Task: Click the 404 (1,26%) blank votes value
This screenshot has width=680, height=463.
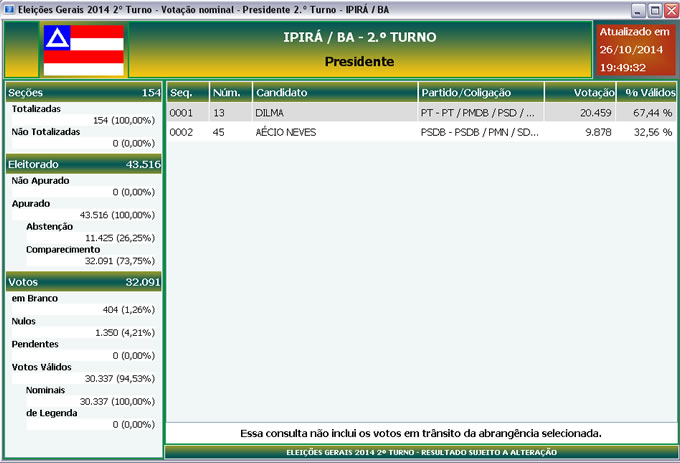Action: click(x=129, y=310)
